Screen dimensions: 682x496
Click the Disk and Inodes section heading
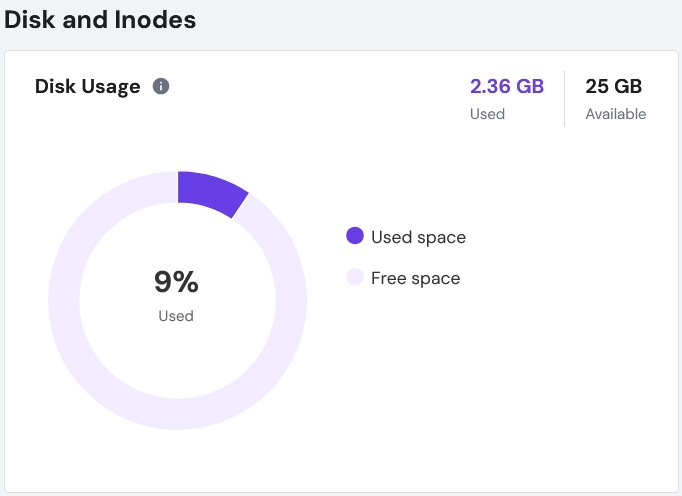[100, 18]
